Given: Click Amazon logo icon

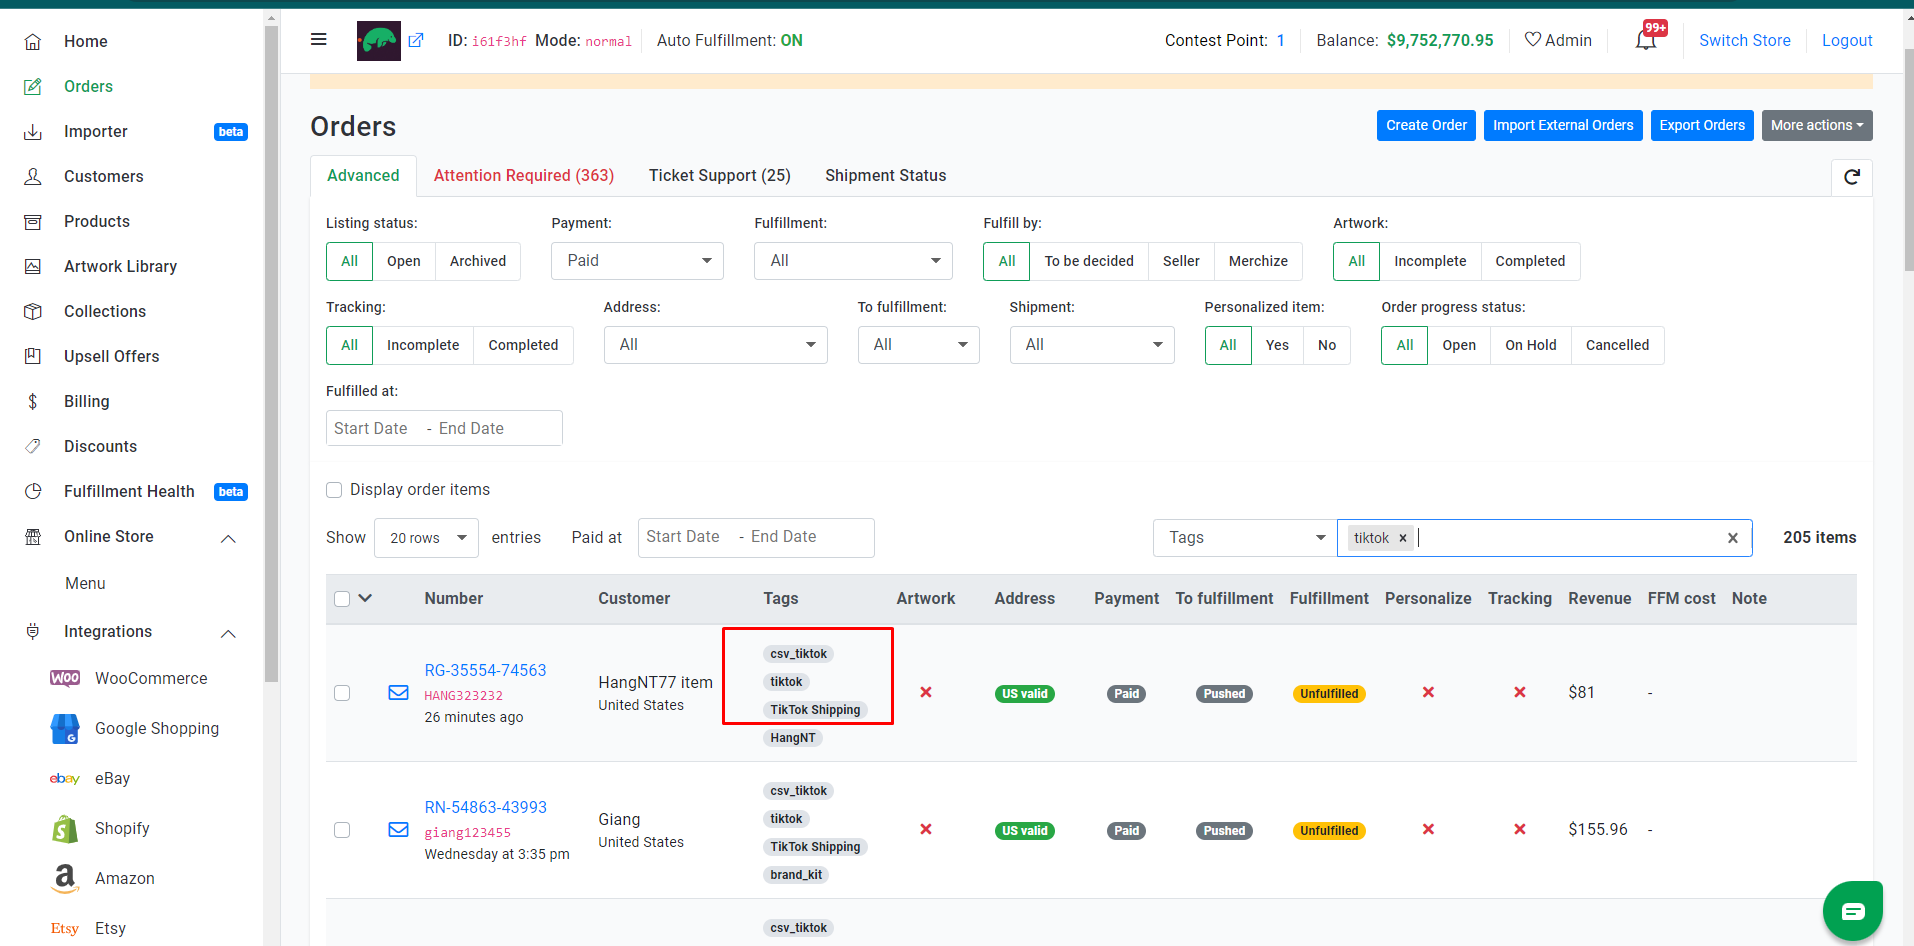Looking at the screenshot, I should tap(65, 879).
